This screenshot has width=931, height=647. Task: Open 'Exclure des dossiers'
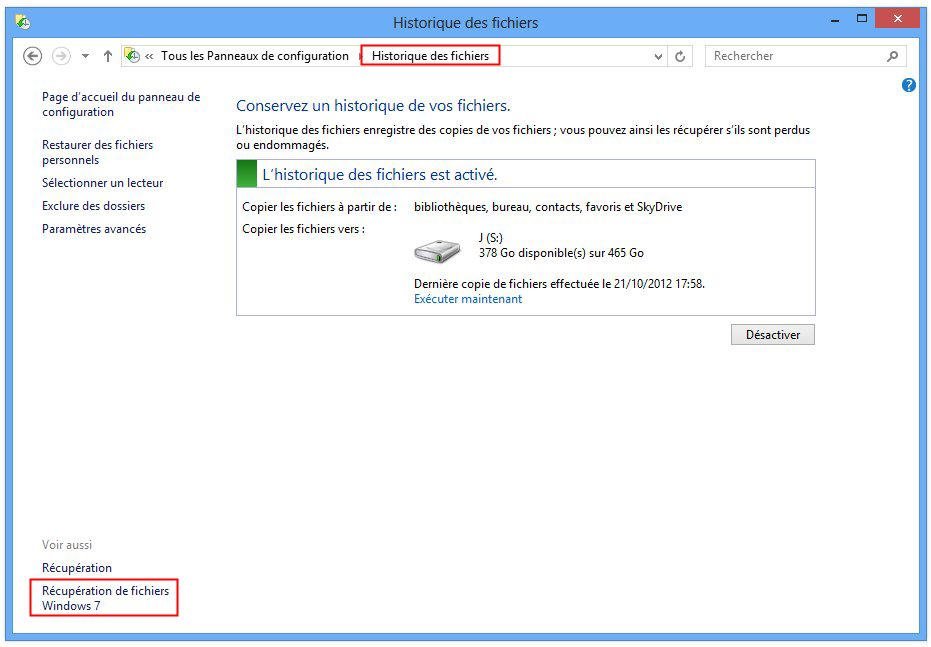point(93,206)
